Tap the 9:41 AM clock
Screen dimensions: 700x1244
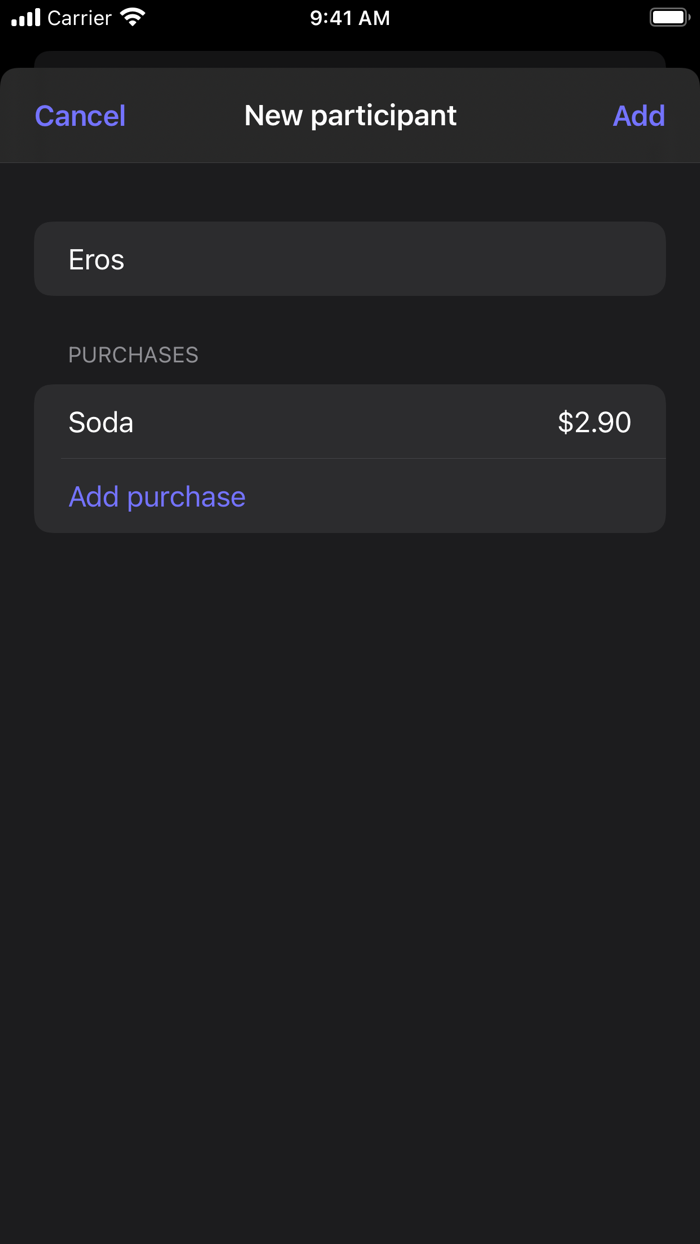[x=350, y=18]
